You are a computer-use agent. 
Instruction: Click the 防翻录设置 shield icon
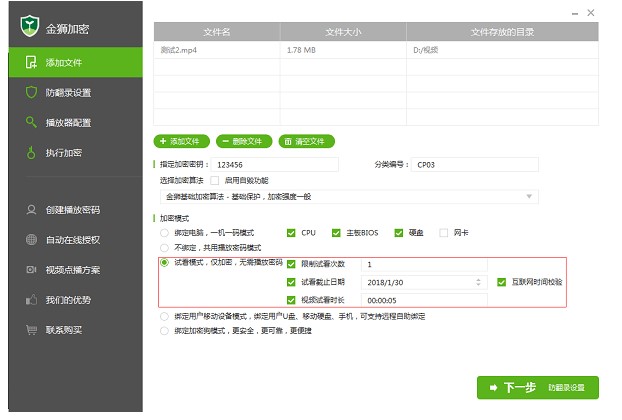tap(31, 92)
